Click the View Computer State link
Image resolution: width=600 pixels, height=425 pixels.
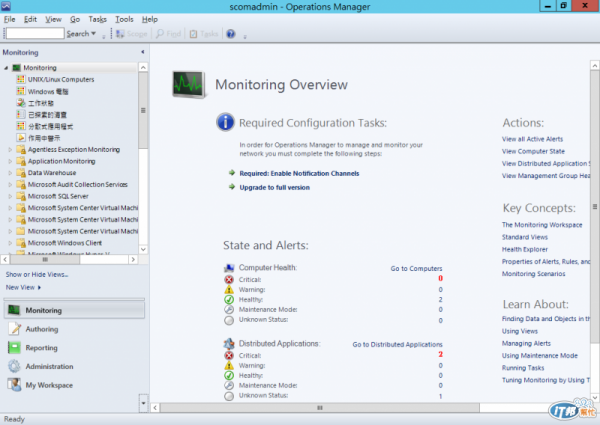click(533, 151)
